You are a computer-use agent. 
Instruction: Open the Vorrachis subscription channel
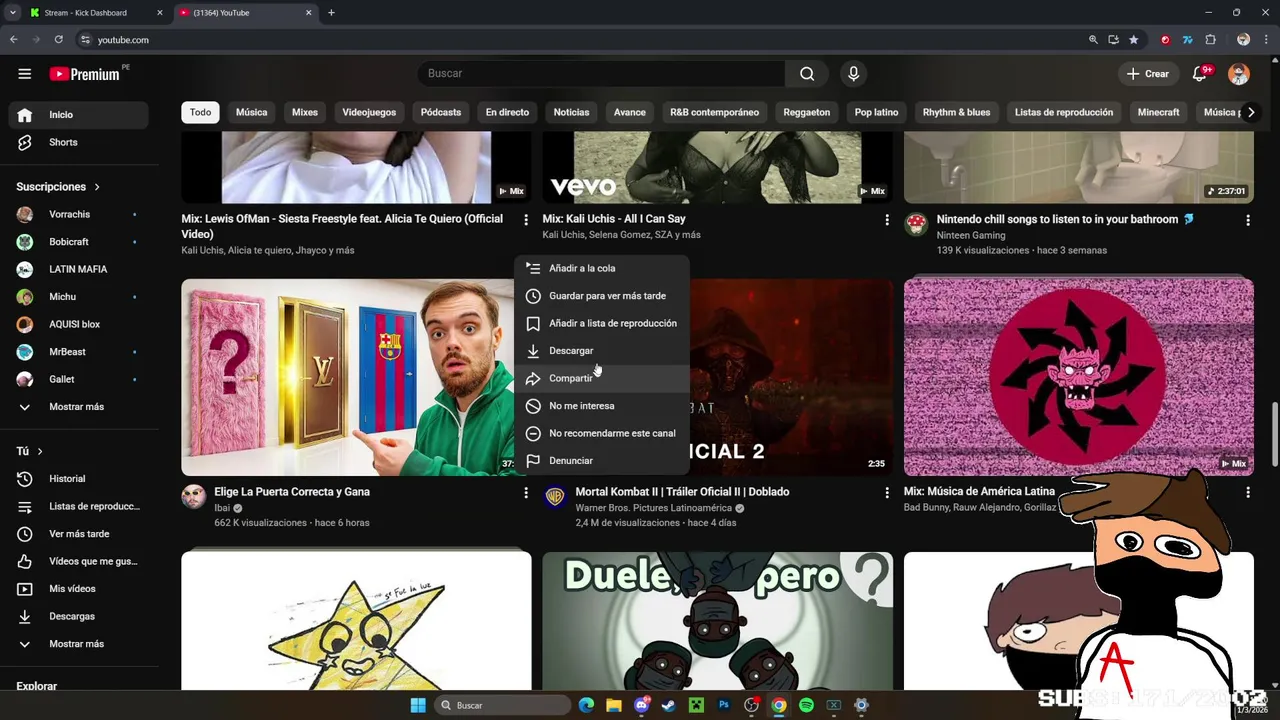pos(78,214)
